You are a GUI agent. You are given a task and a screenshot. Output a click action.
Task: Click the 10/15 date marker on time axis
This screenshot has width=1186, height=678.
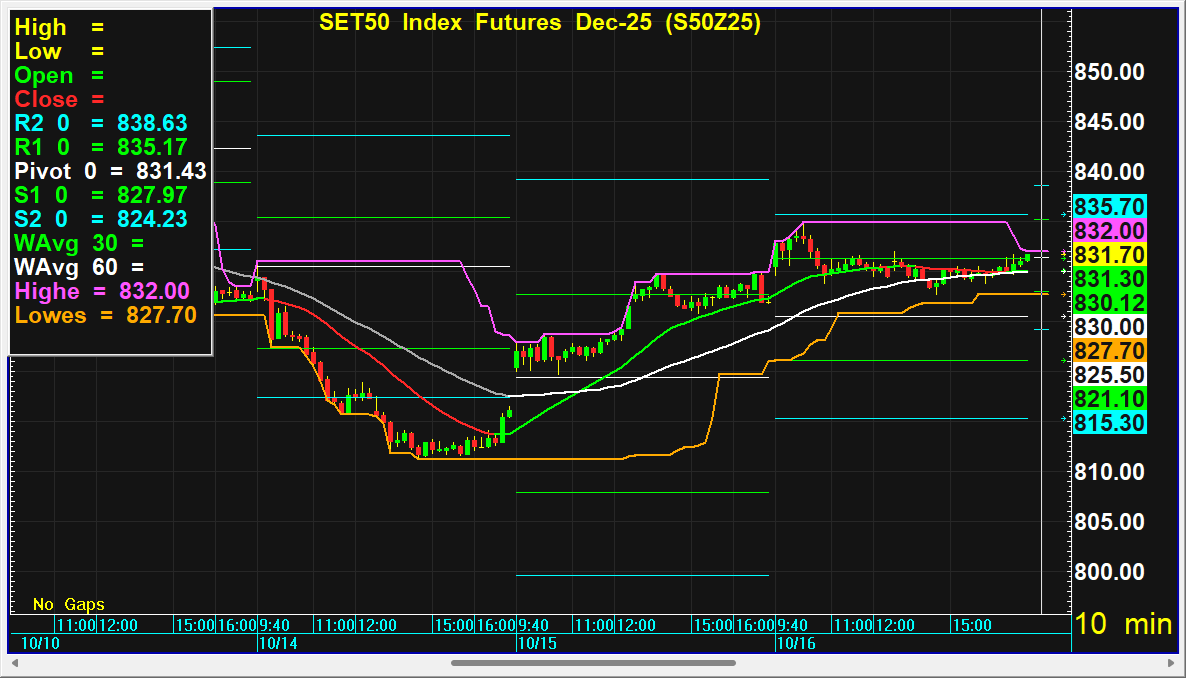(x=535, y=643)
